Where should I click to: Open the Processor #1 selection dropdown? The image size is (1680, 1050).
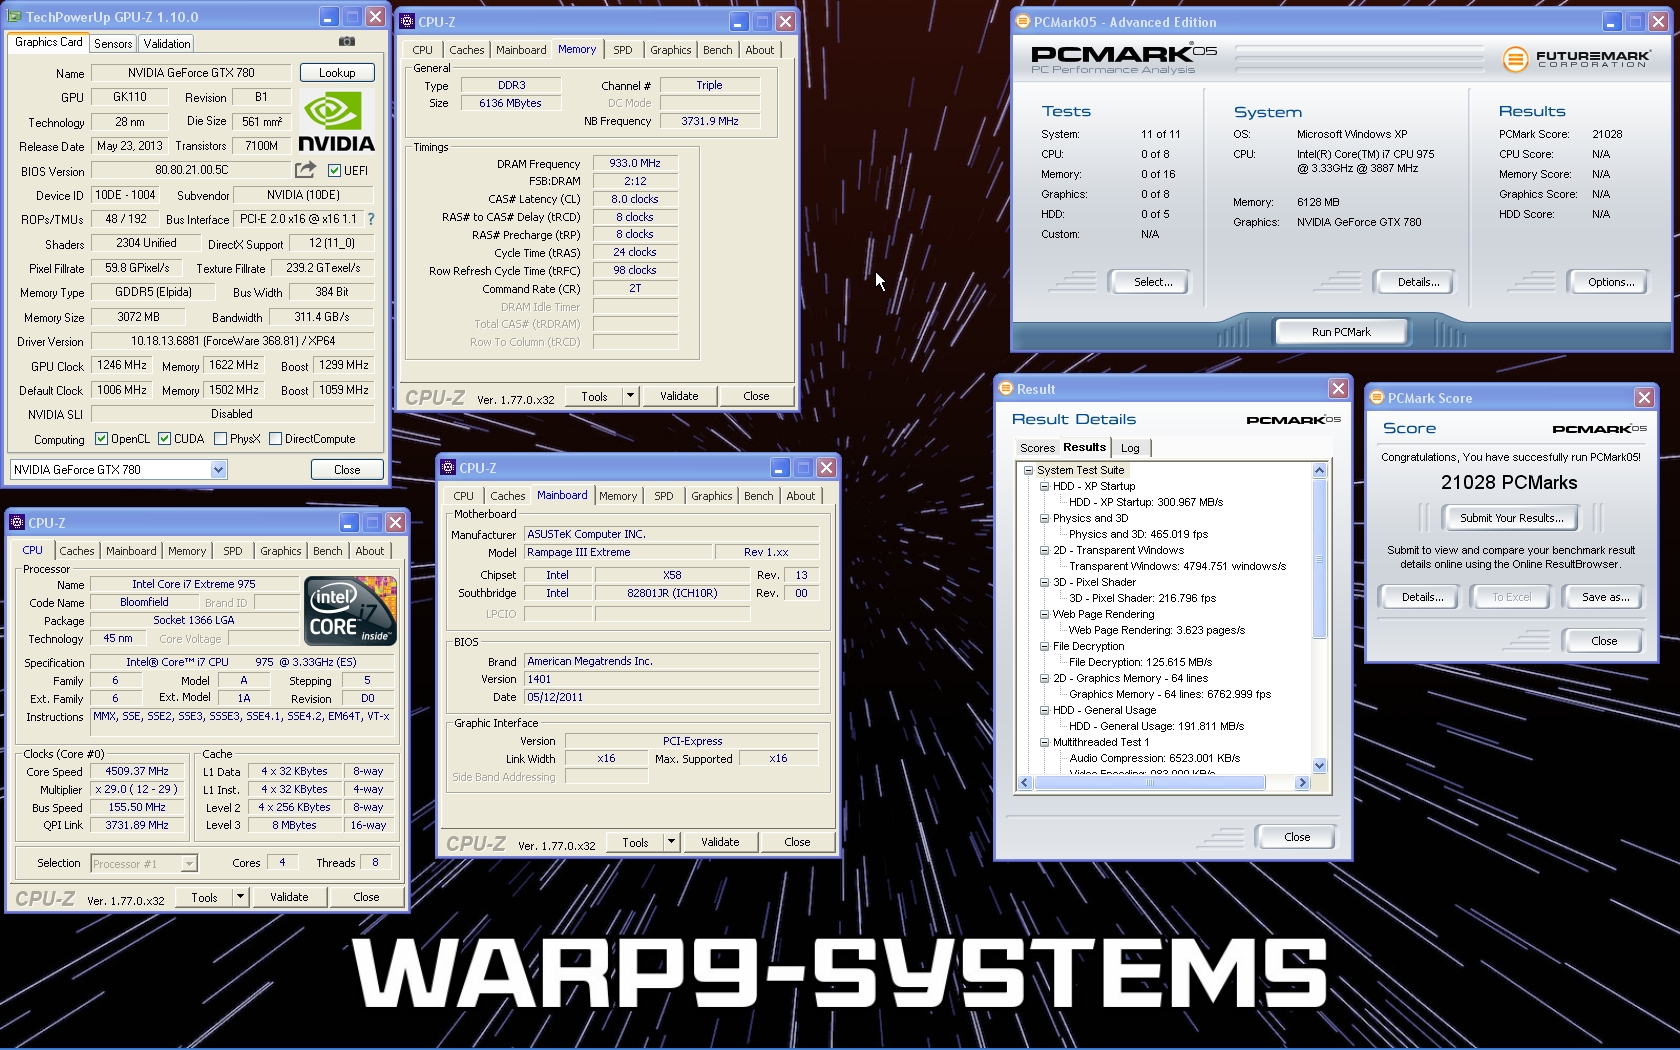click(x=189, y=863)
